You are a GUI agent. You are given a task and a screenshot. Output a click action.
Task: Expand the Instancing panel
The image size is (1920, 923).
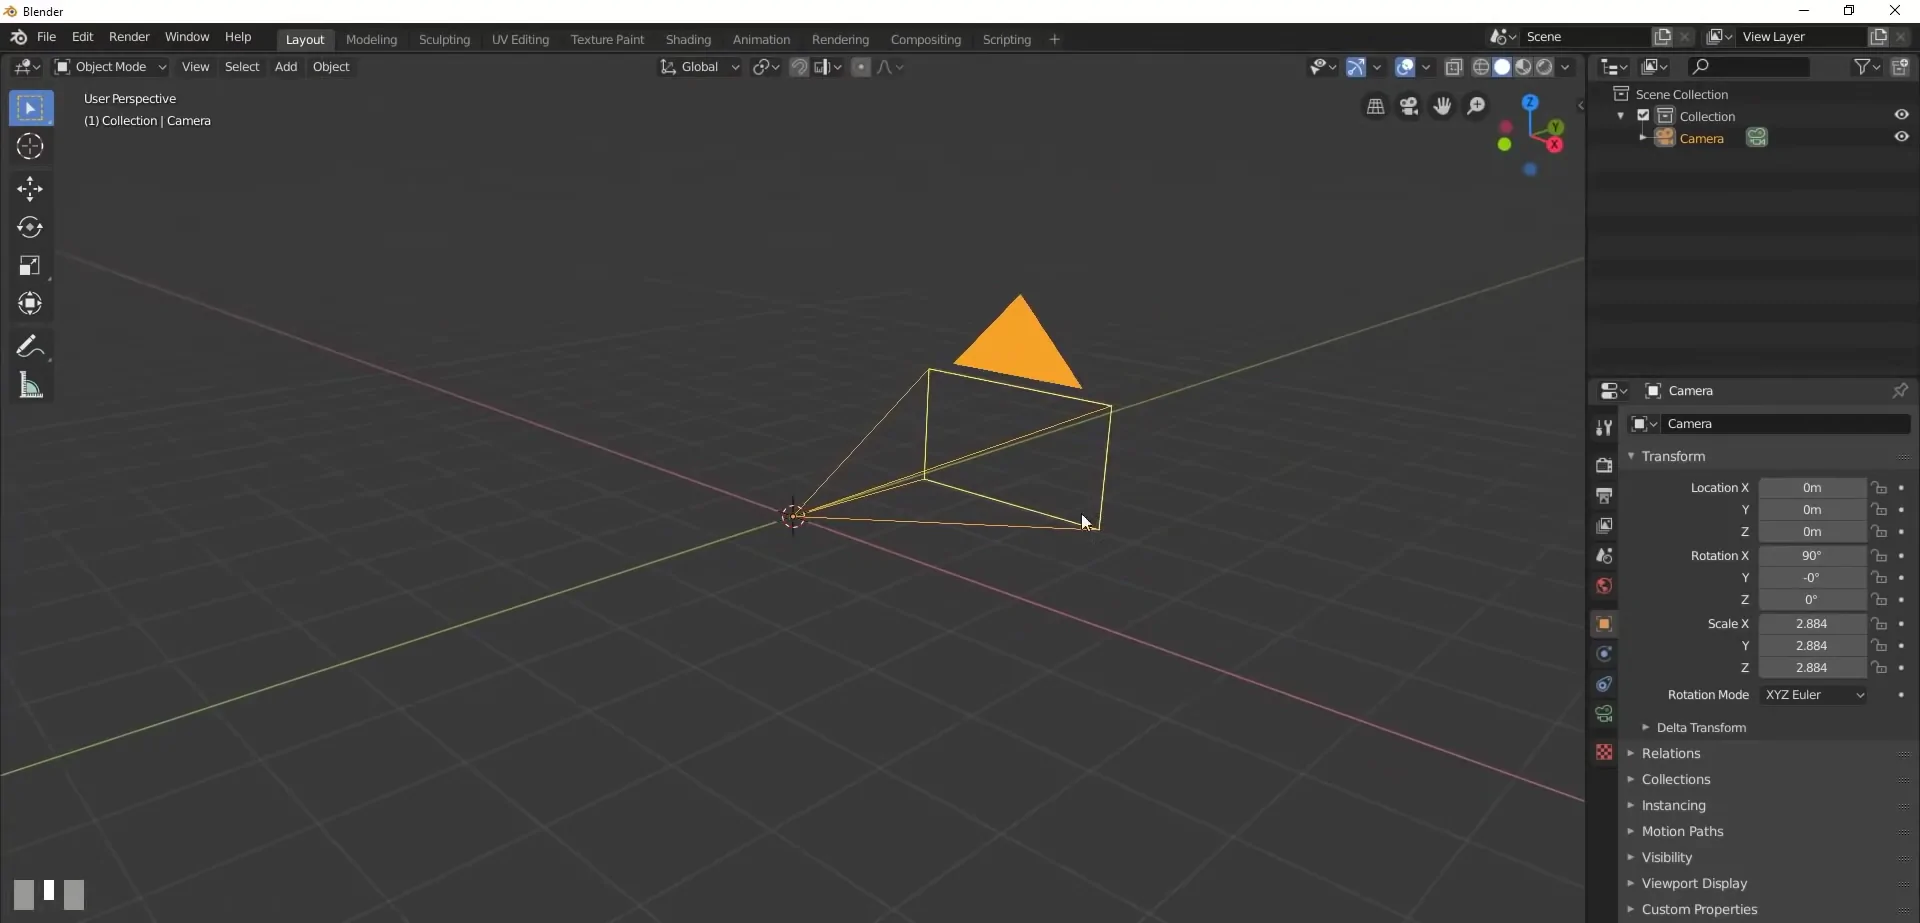(x=1673, y=806)
